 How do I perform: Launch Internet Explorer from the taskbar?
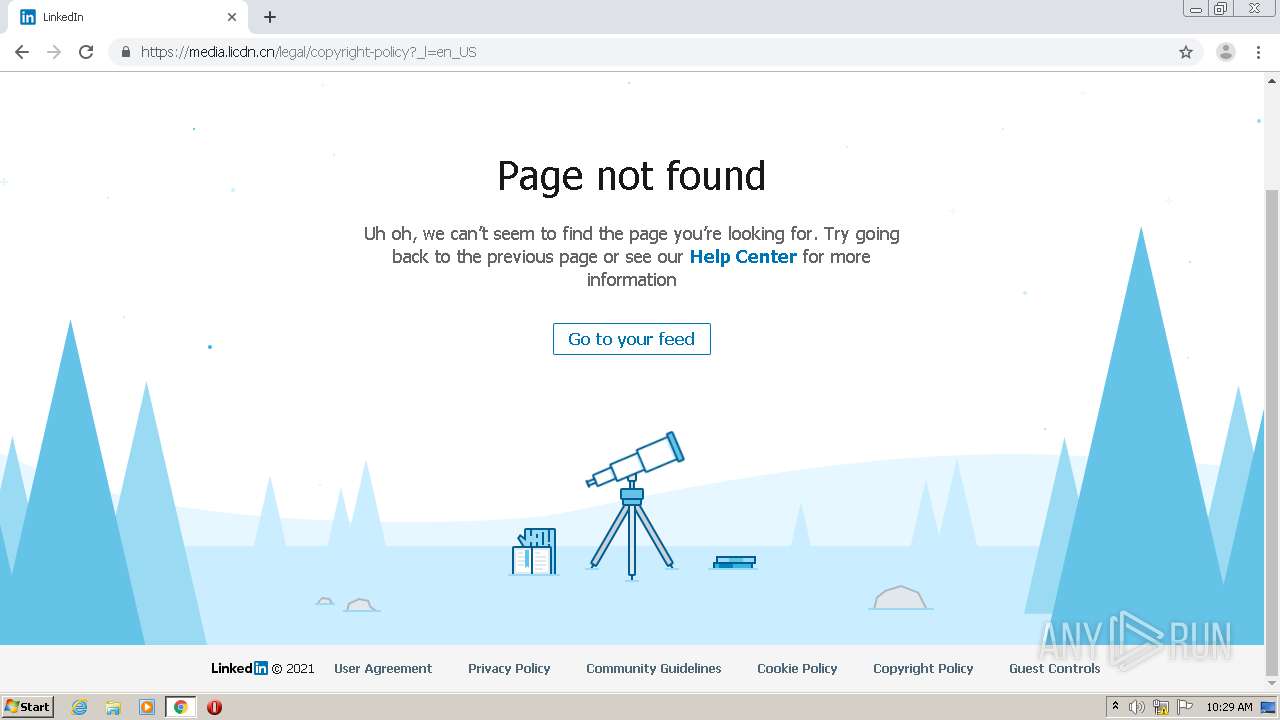80,707
